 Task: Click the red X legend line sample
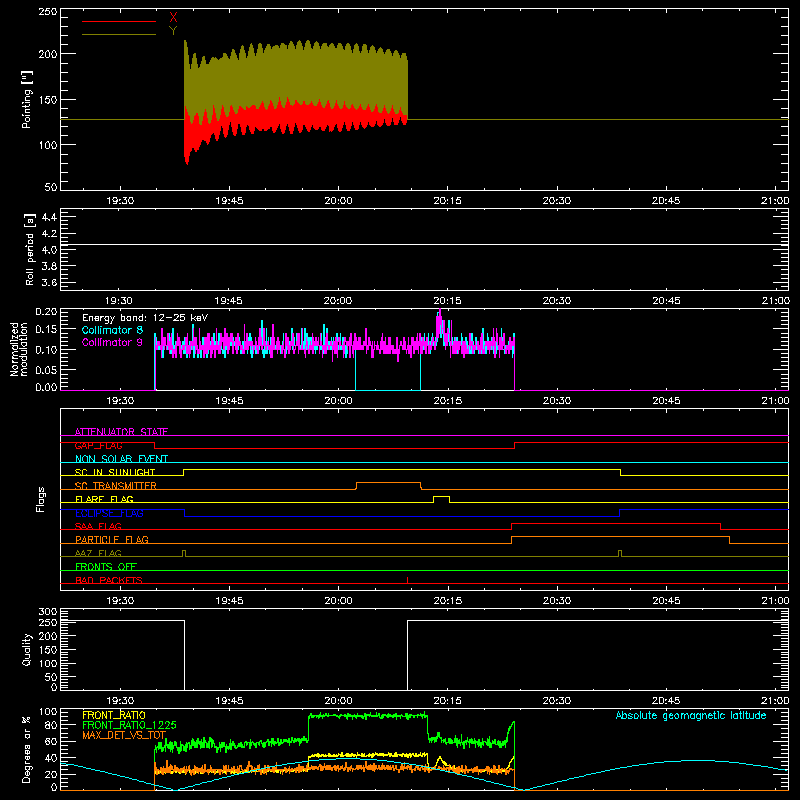pyautogui.click(x=118, y=21)
